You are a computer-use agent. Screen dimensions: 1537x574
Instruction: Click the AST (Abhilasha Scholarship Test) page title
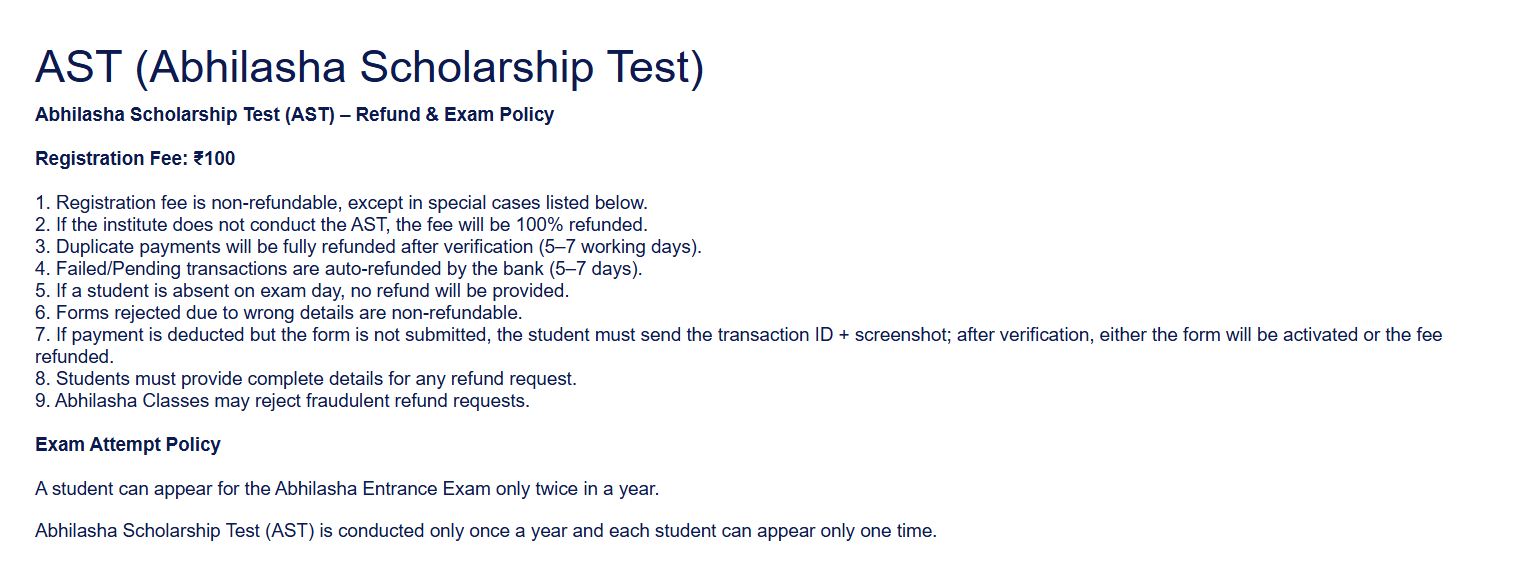click(x=369, y=67)
